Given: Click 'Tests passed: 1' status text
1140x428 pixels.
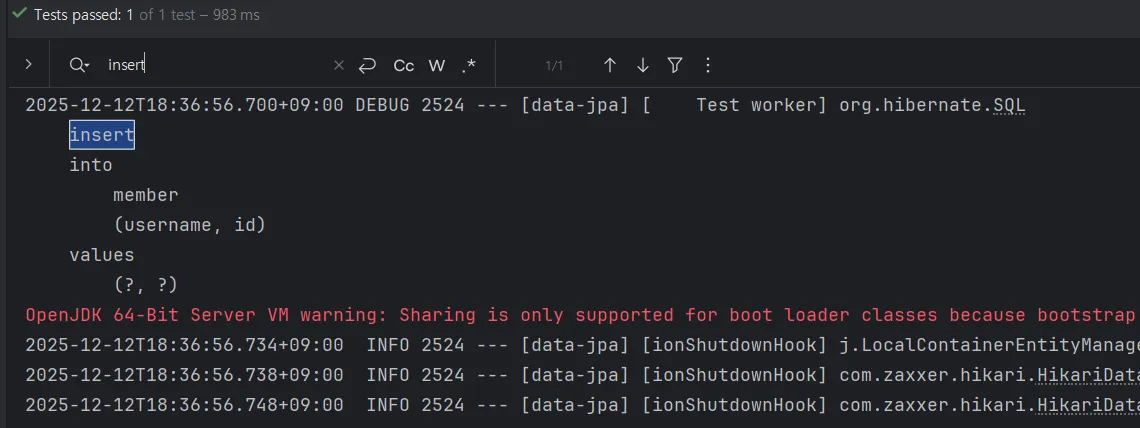Looking at the screenshot, I should pyautogui.click(x=84, y=15).
